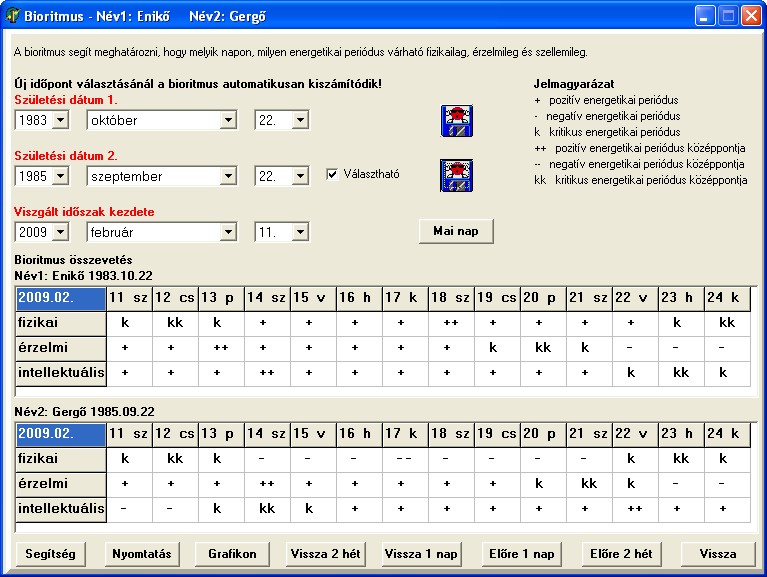Open examined period day dropdown 11.
Image resolution: width=767 pixels, height=577 pixels.
pos(300,232)
